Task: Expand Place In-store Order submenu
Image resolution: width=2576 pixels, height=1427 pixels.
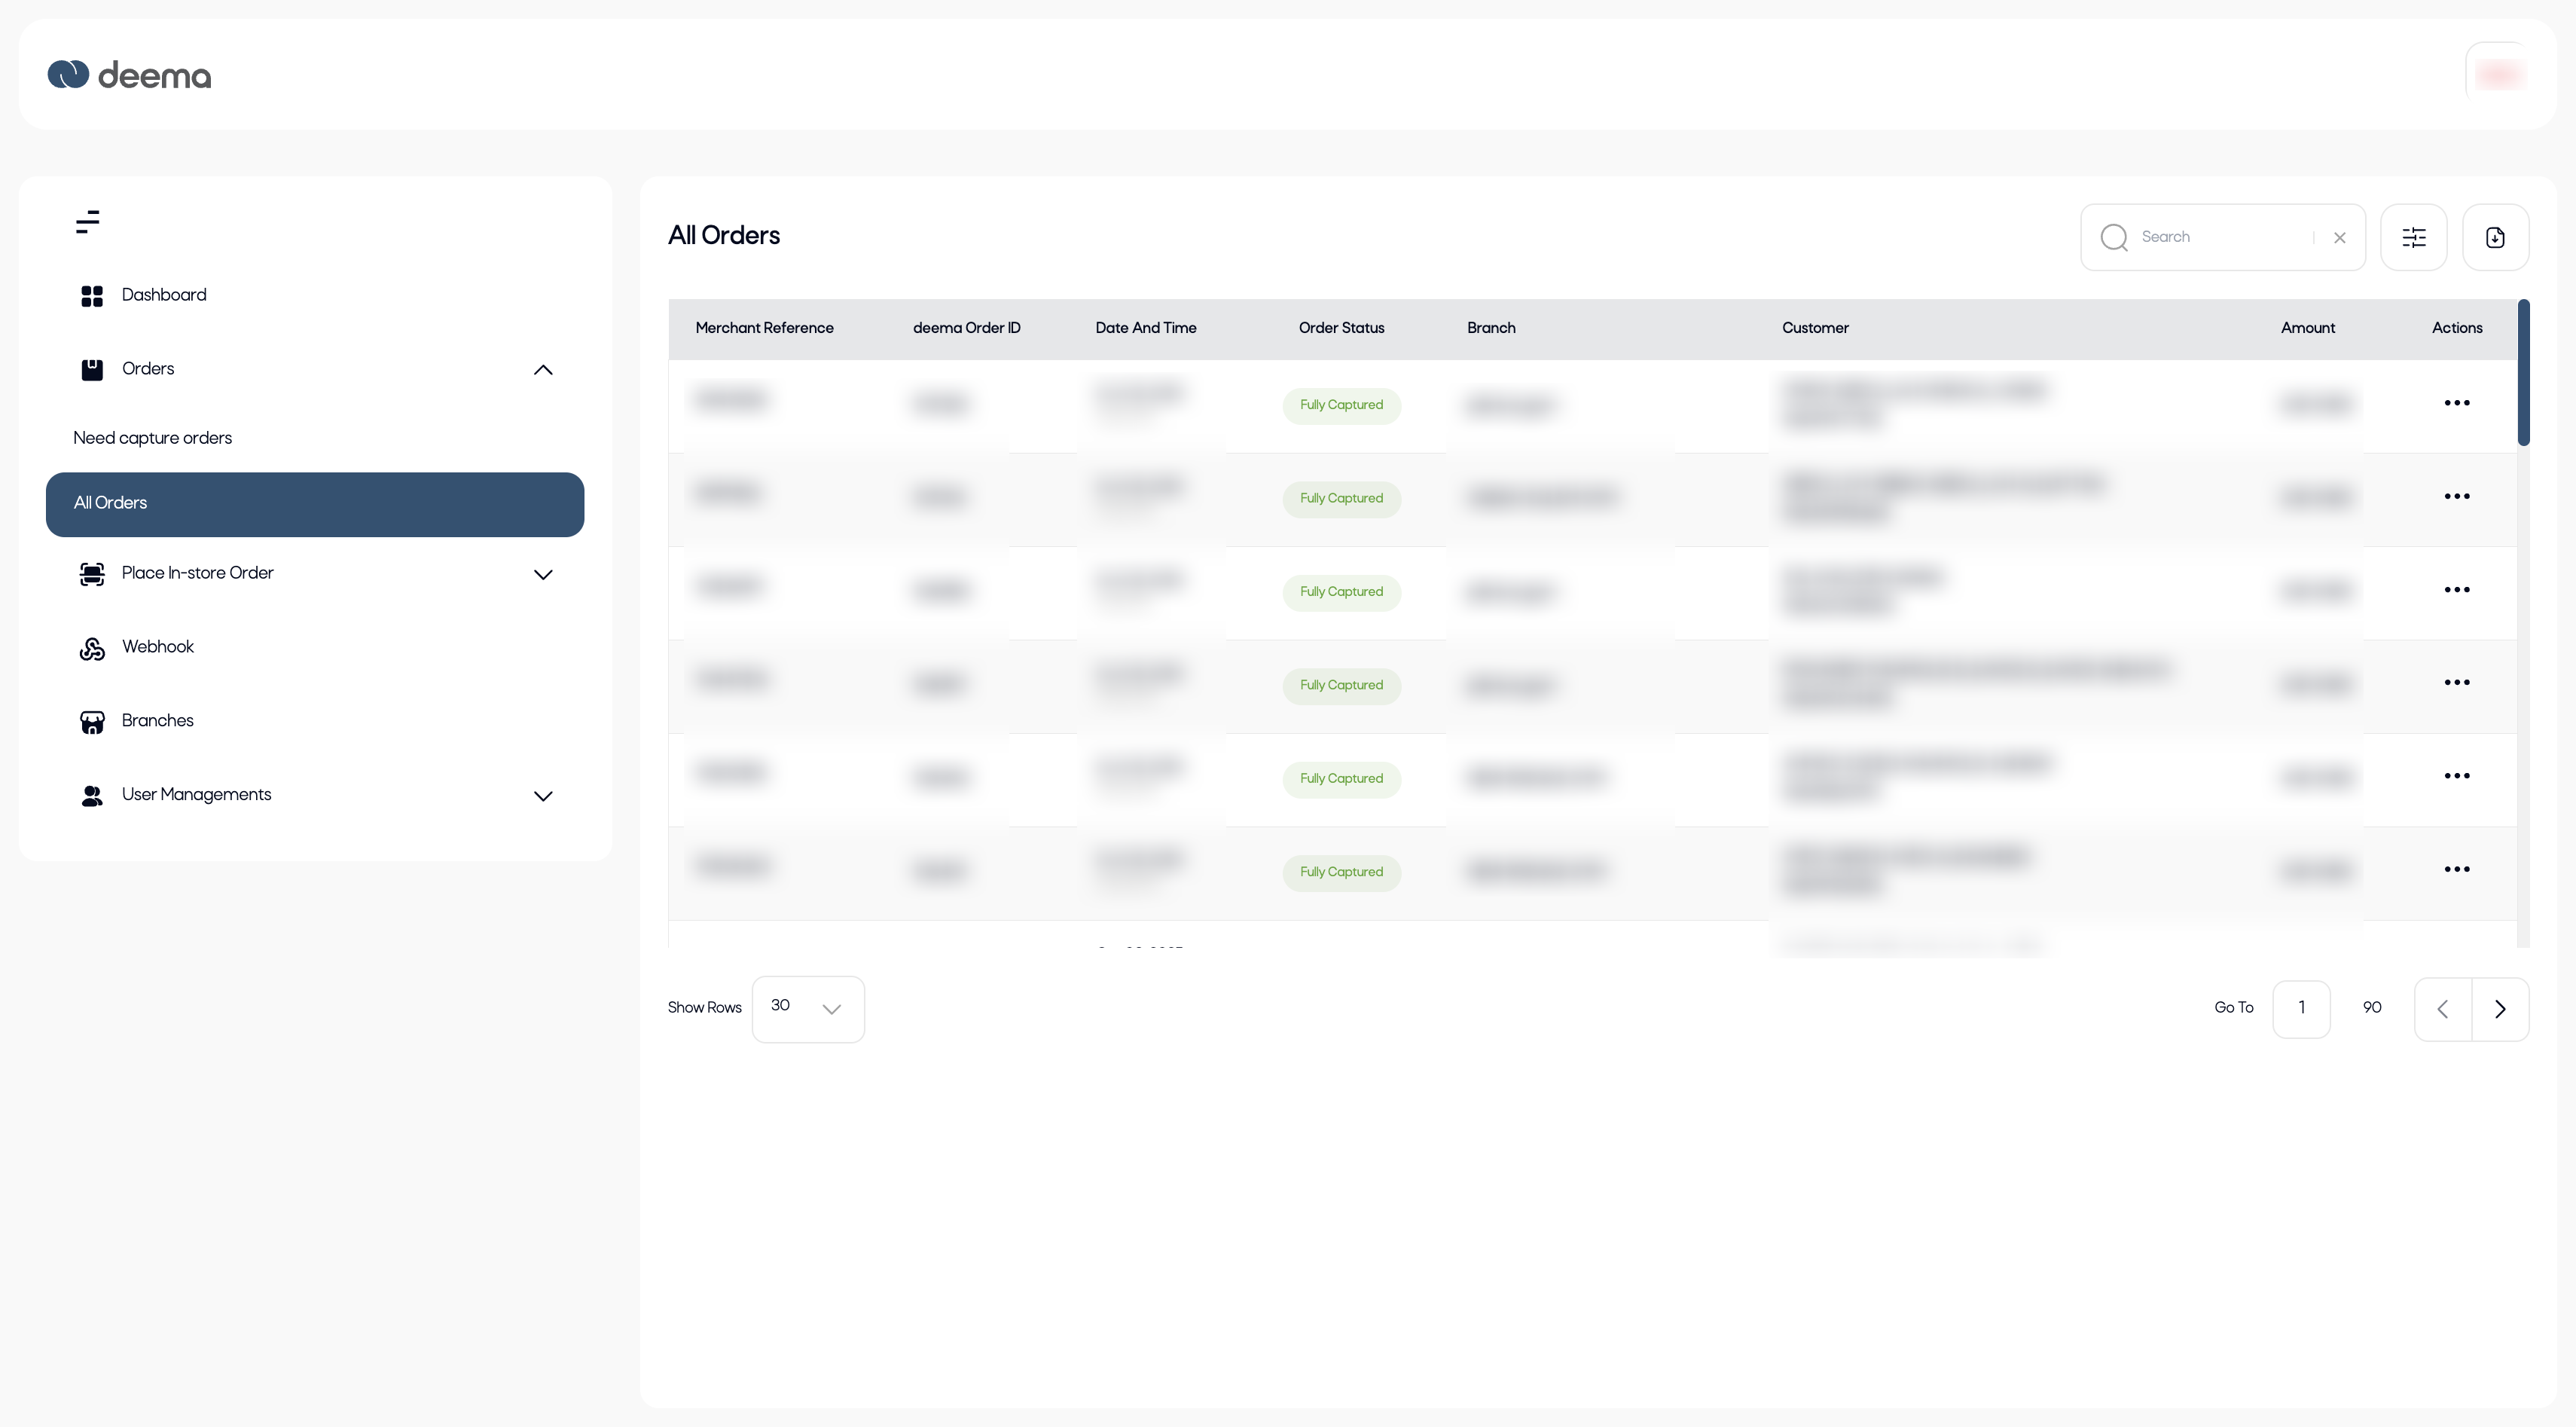Action: [543, 574]
